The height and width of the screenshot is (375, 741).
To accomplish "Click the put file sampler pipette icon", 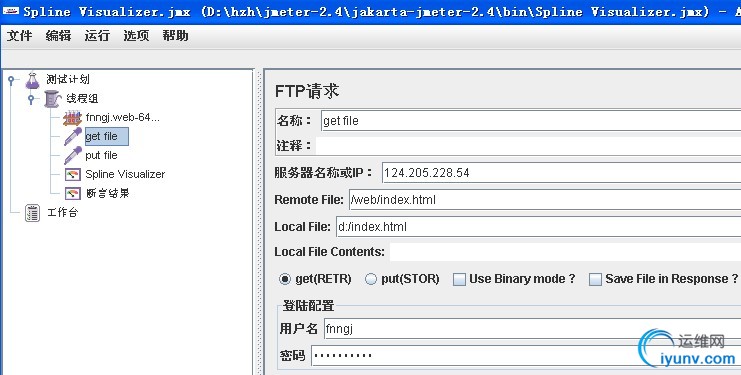I will tap(72, 155).
